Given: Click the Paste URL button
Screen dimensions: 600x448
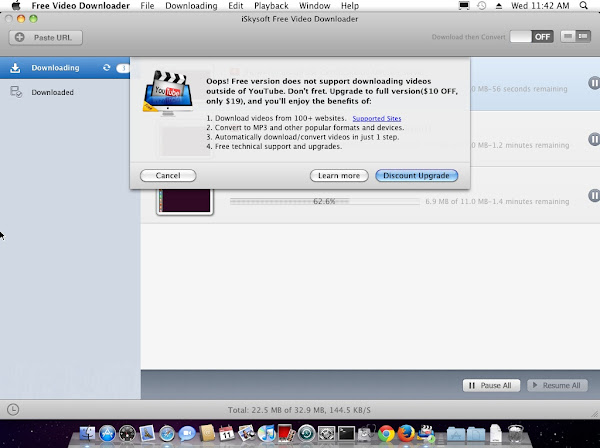Looking at the screenshot, I should coord(46,37).
